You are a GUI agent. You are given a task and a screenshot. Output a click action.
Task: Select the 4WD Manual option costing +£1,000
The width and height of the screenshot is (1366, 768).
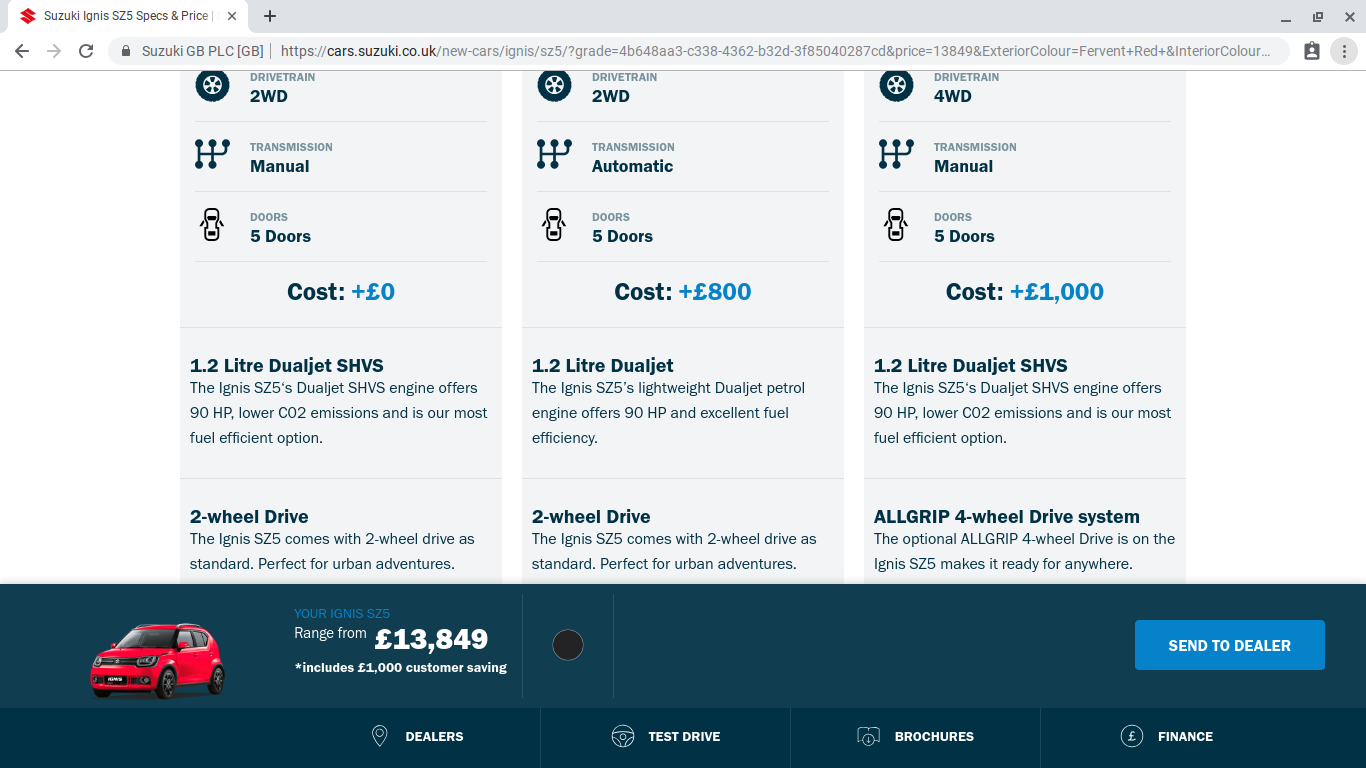click(x=1025, y=292)
